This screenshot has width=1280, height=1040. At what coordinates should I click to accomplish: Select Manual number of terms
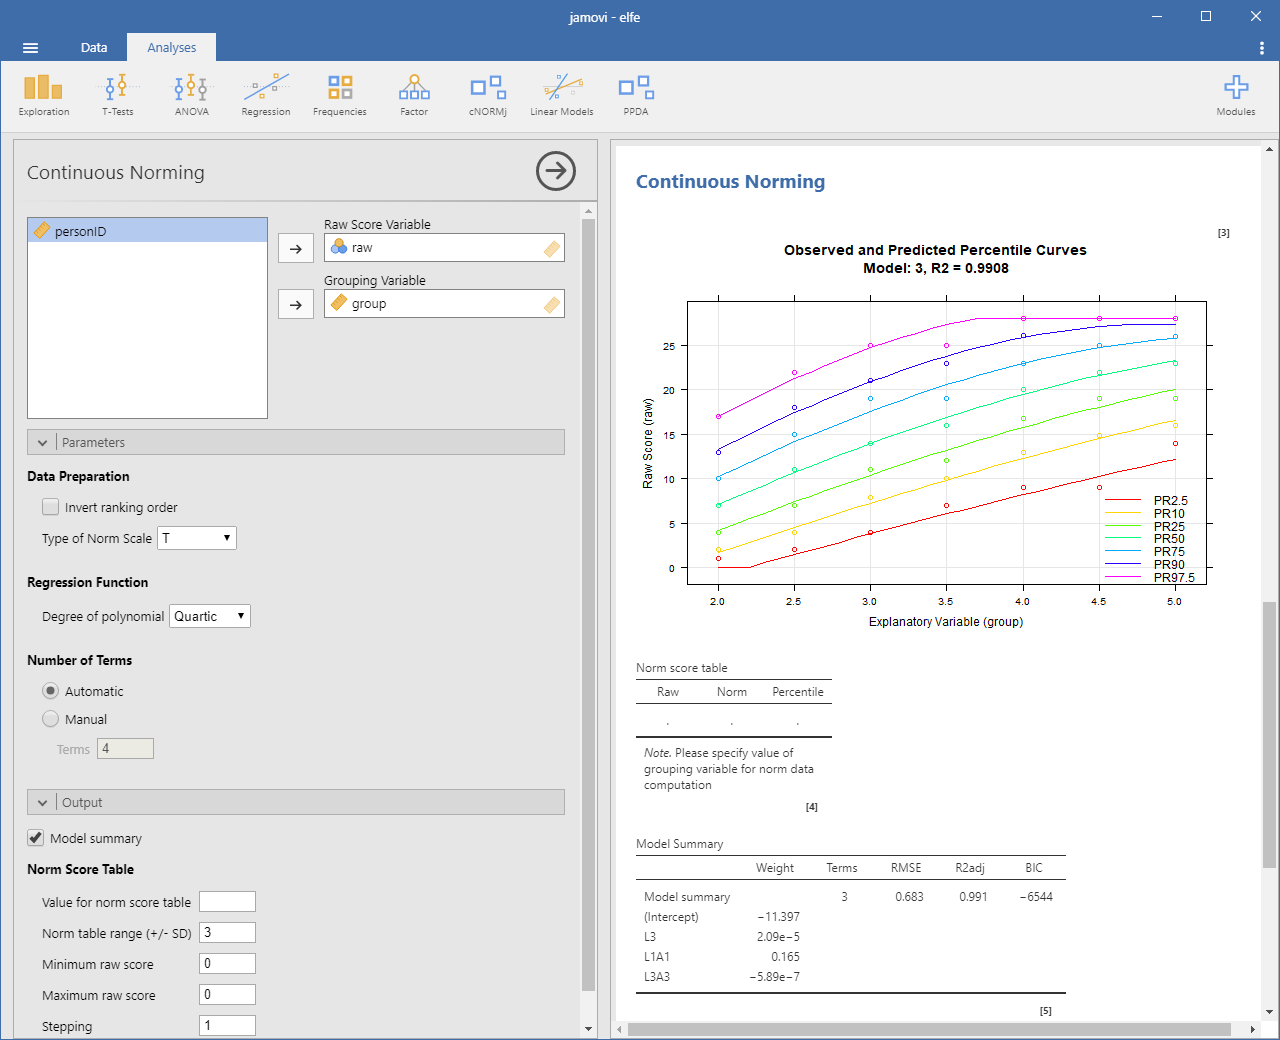click(51, 719)
